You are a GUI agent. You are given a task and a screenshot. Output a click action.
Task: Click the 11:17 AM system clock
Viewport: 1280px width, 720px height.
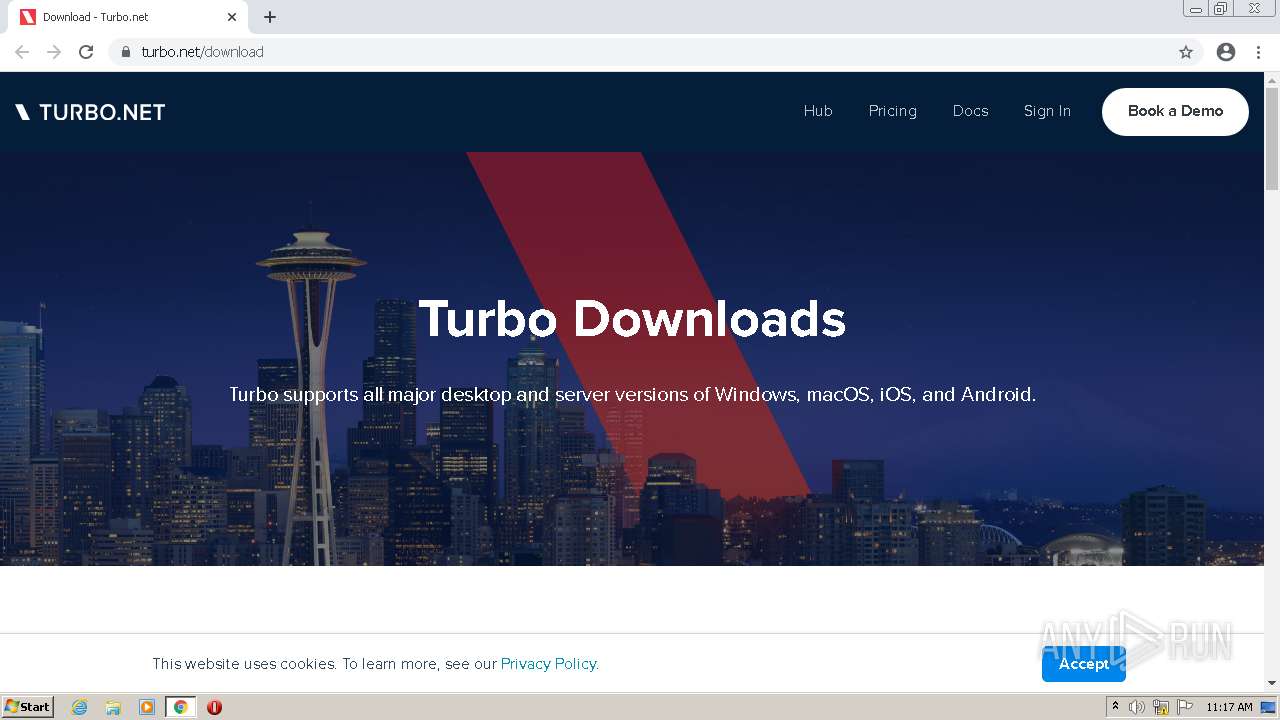tap(1229, 707)
